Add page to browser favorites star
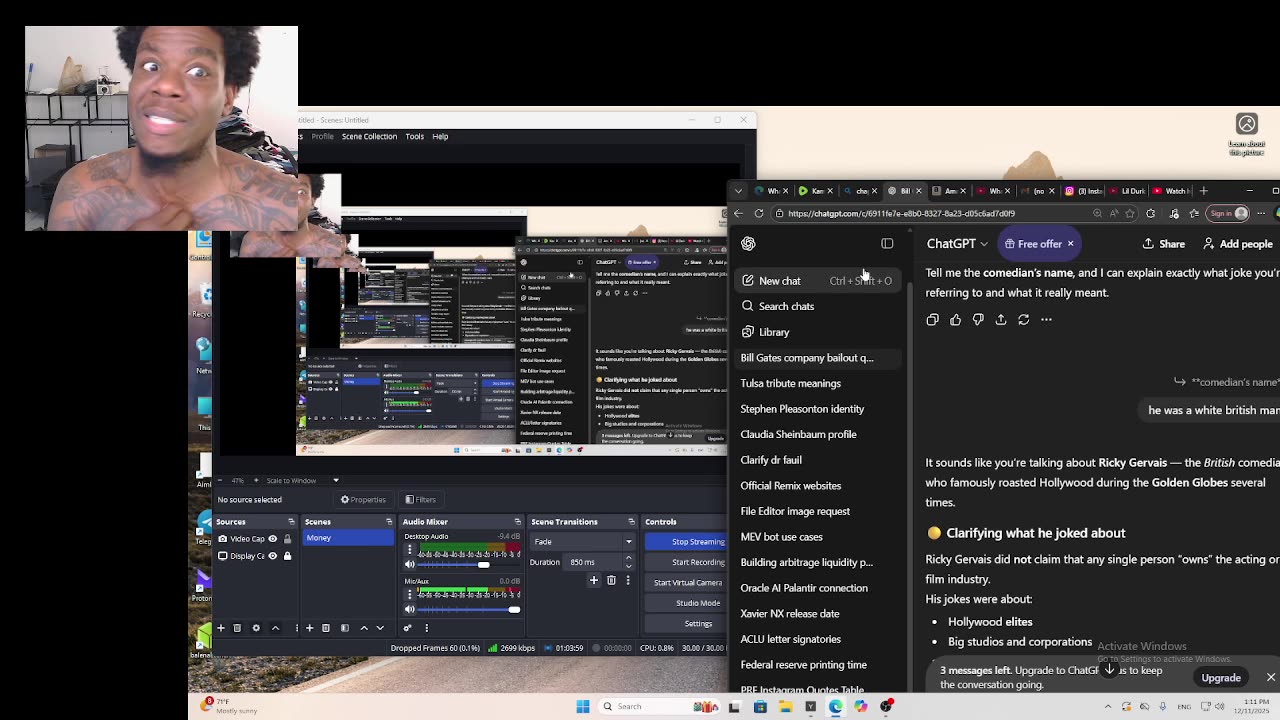 point(1130,213)
